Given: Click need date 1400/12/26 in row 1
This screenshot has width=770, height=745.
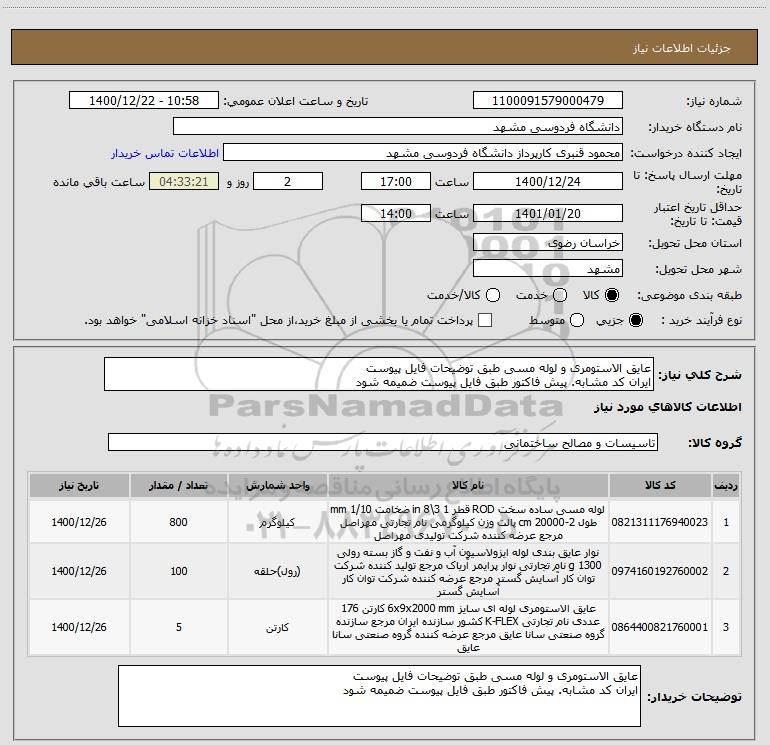Looking at the screenshot, I should click(x=79, y=522).
